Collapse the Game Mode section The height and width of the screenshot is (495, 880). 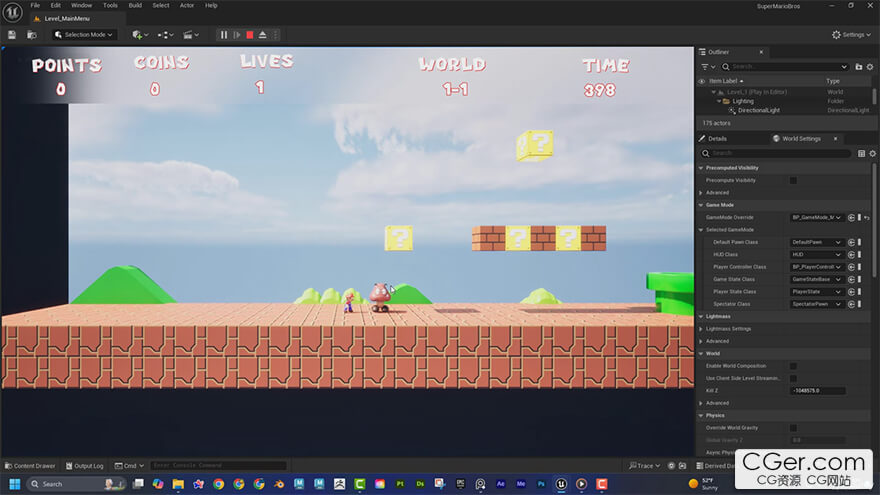pos(701,205)
